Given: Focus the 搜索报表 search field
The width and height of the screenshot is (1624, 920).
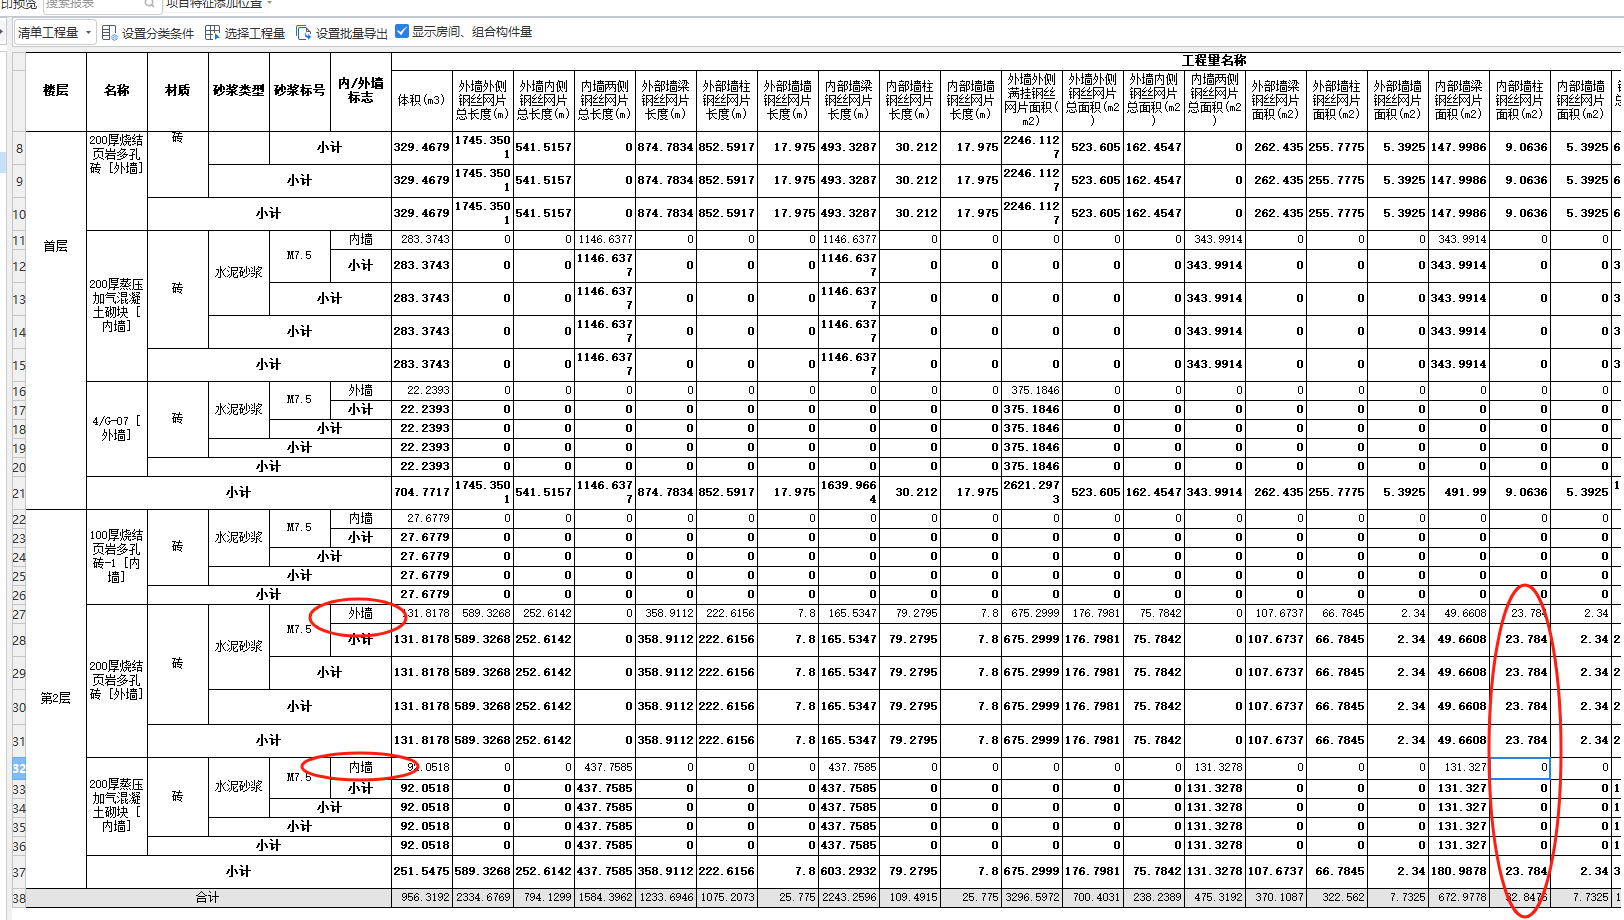Looking at the screenshot, I should (102, 4).
